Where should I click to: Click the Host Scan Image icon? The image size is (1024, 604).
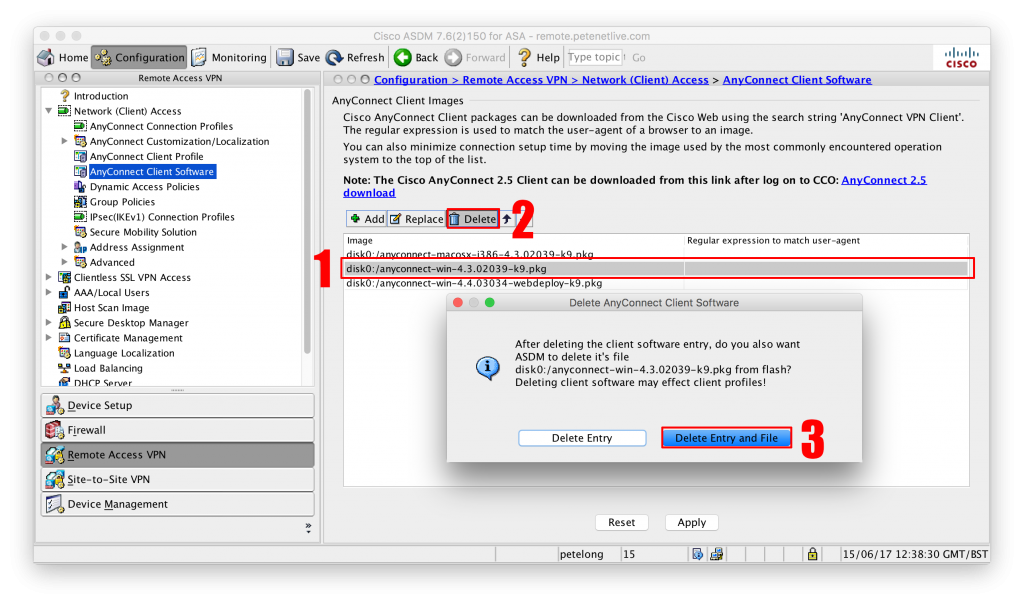[x=64, y=308]
